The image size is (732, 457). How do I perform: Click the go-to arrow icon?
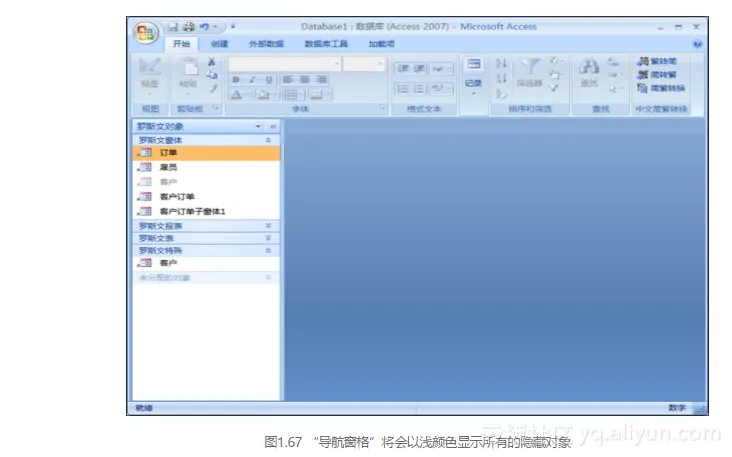[x=613, y=75]
